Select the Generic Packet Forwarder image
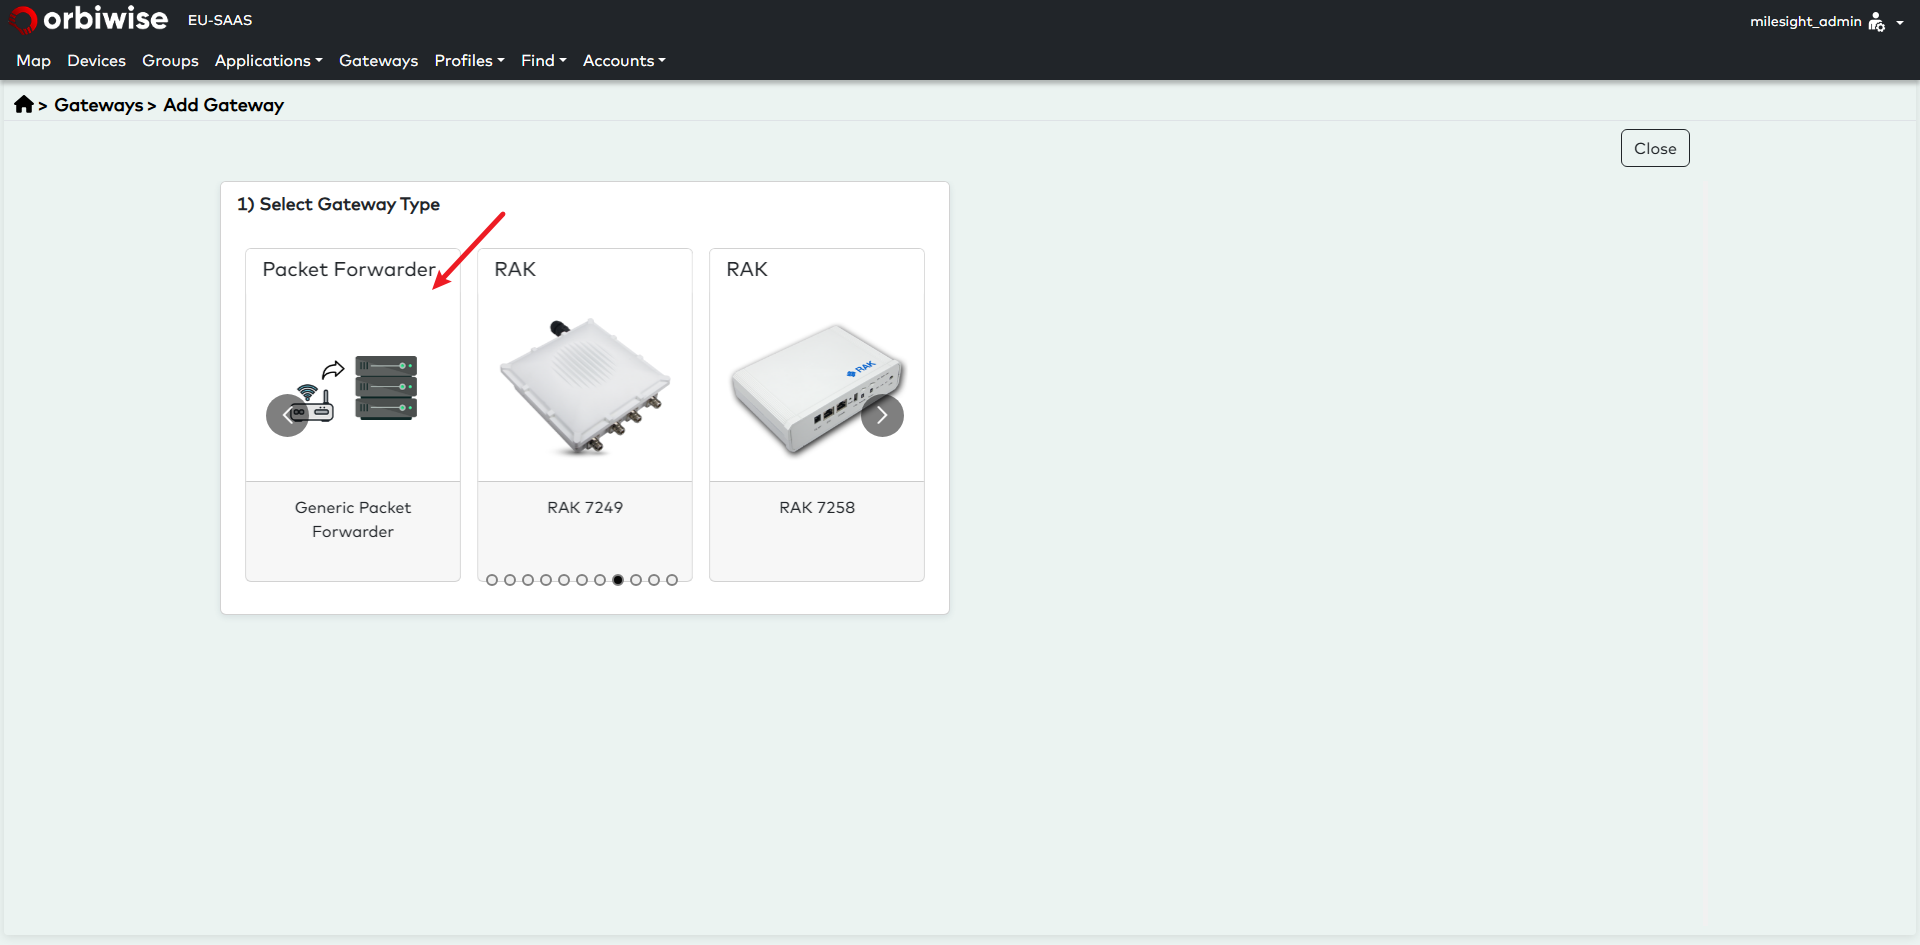 (353, 390)
